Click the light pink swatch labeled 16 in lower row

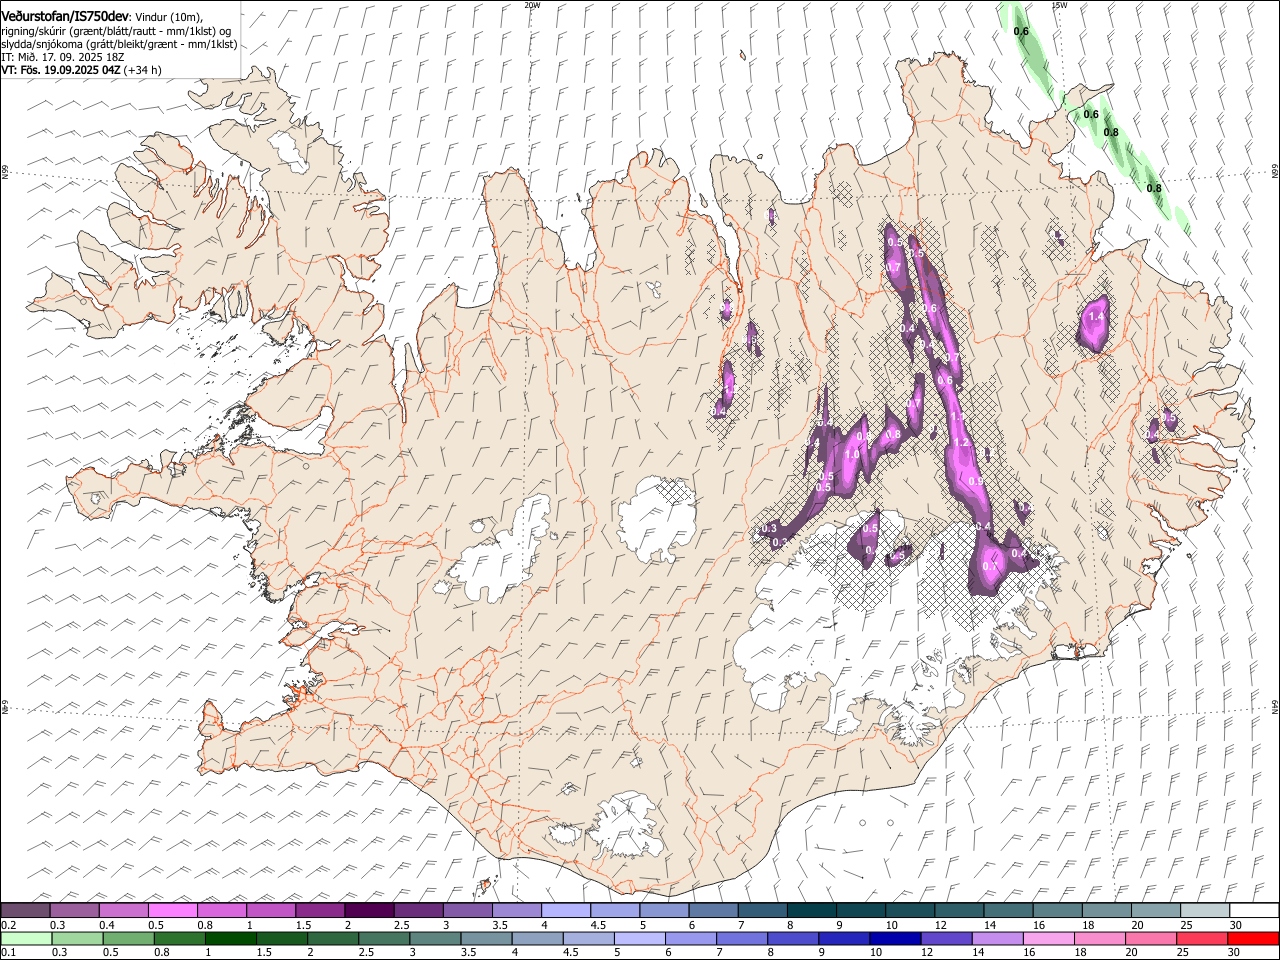click(1048, 939)
